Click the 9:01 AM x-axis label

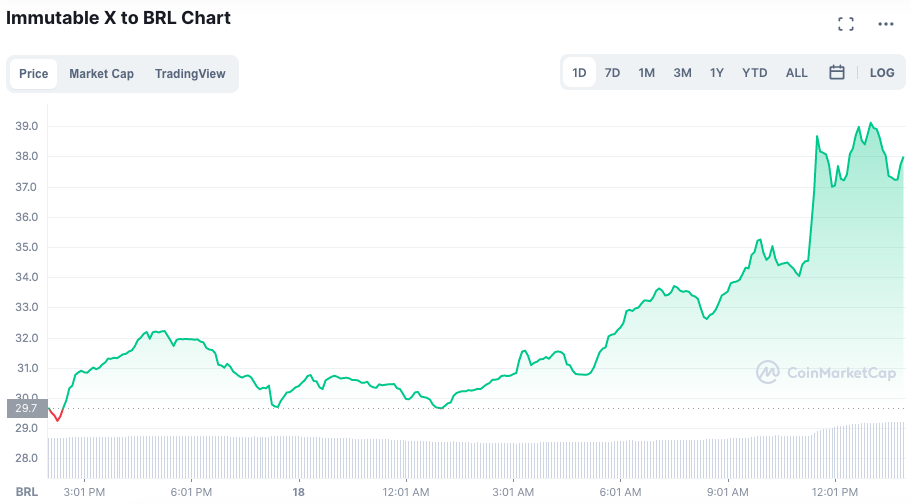point(727,492)
